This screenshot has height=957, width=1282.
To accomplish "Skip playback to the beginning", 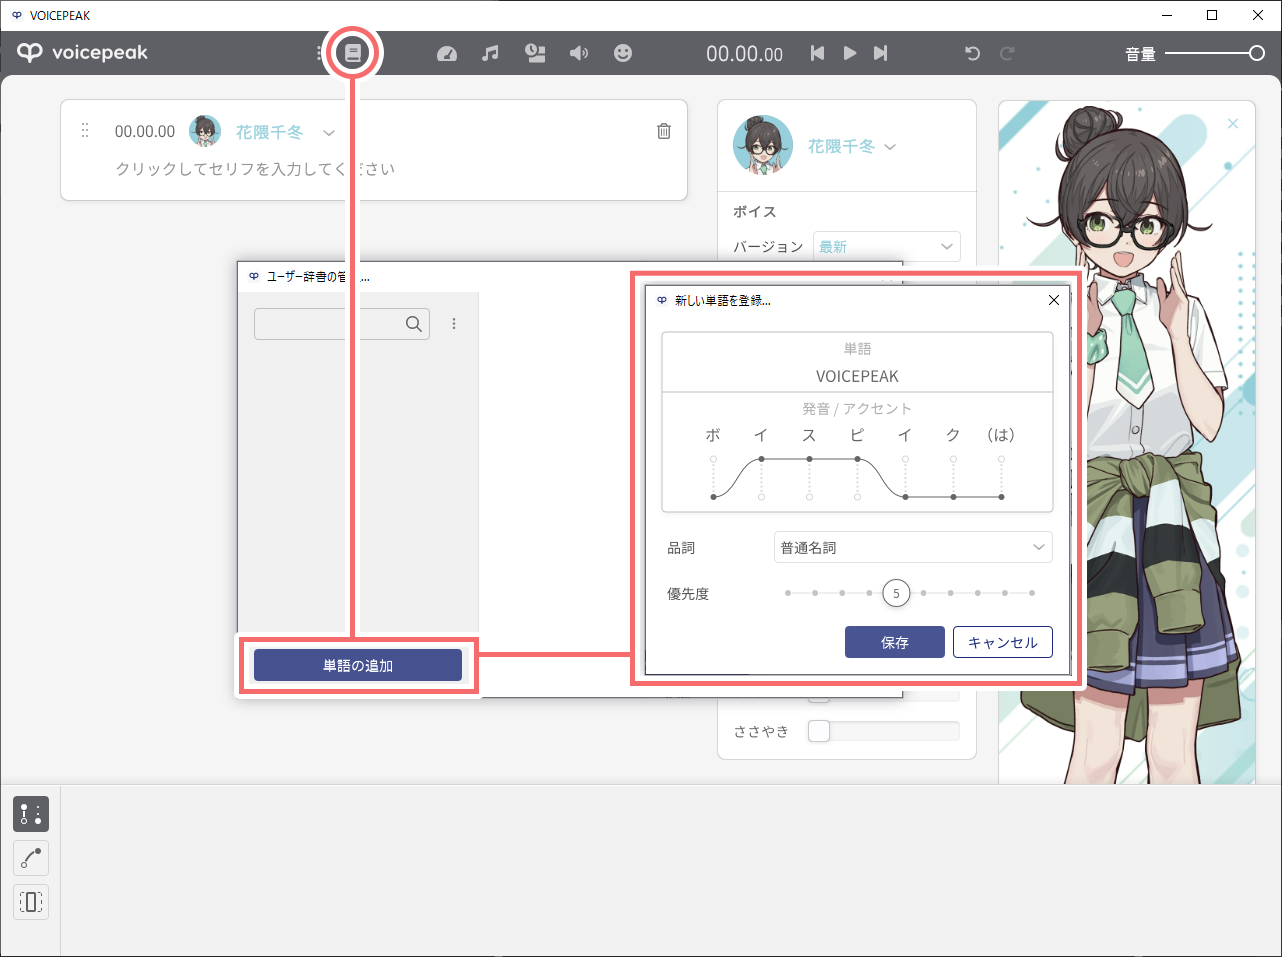I will coord(817,53).
